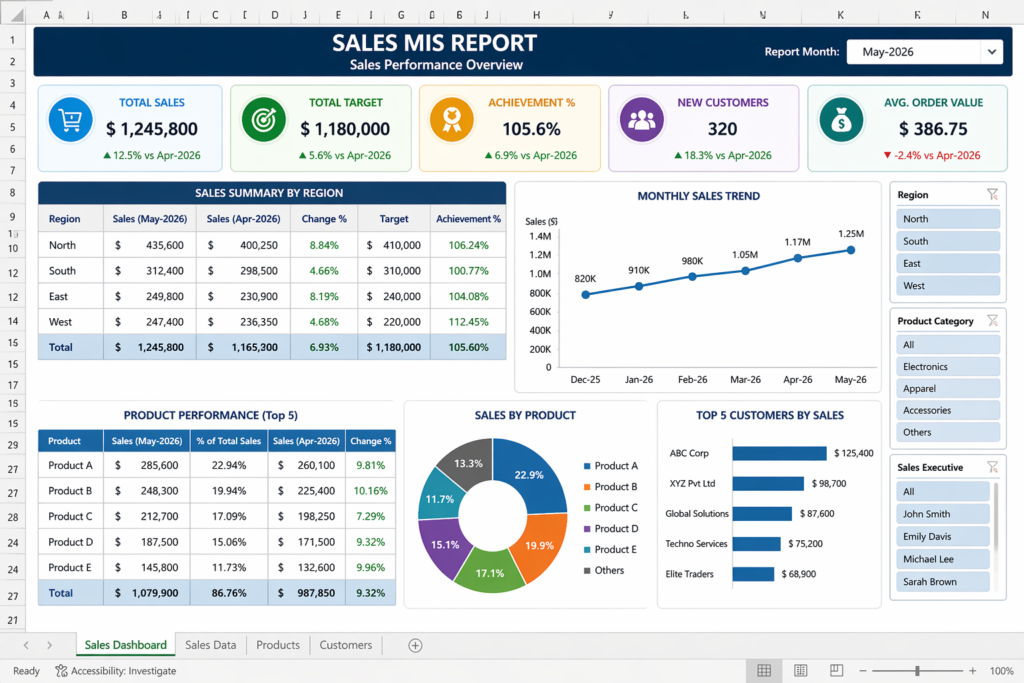Click the Select All corner triangle
Viewport: 1024px width, 683px height.
17,15
